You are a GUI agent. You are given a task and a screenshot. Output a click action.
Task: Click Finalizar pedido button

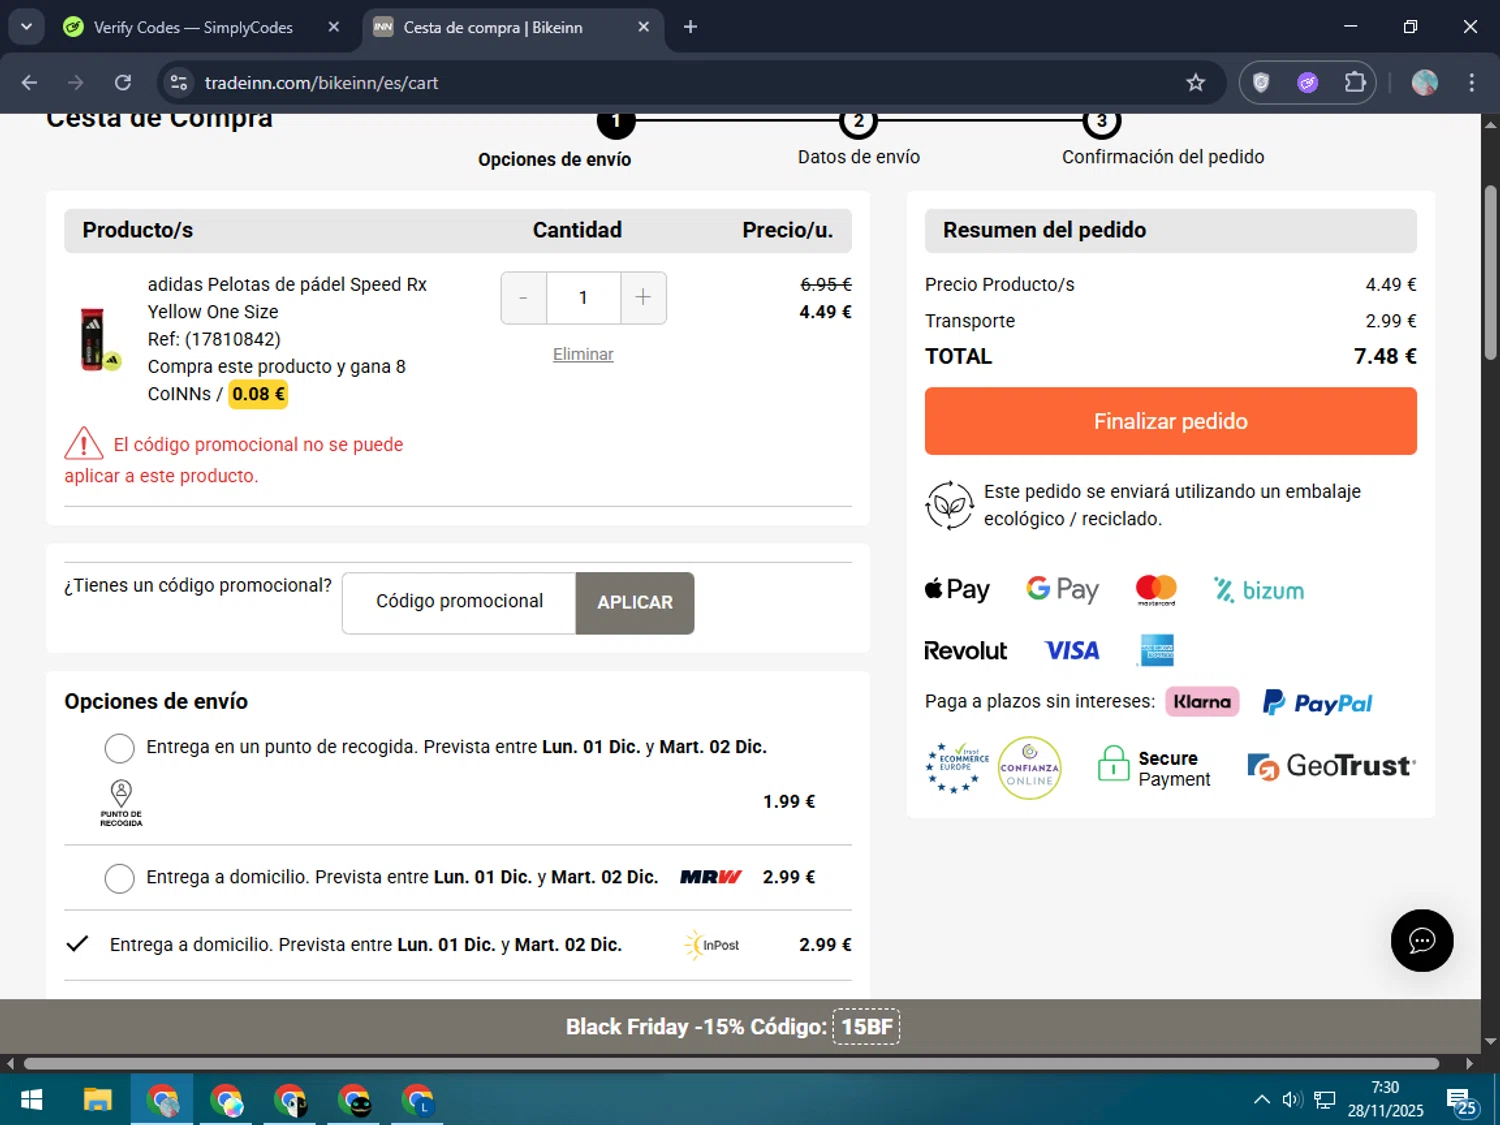pyautogui.click(x=1170, y=421)
